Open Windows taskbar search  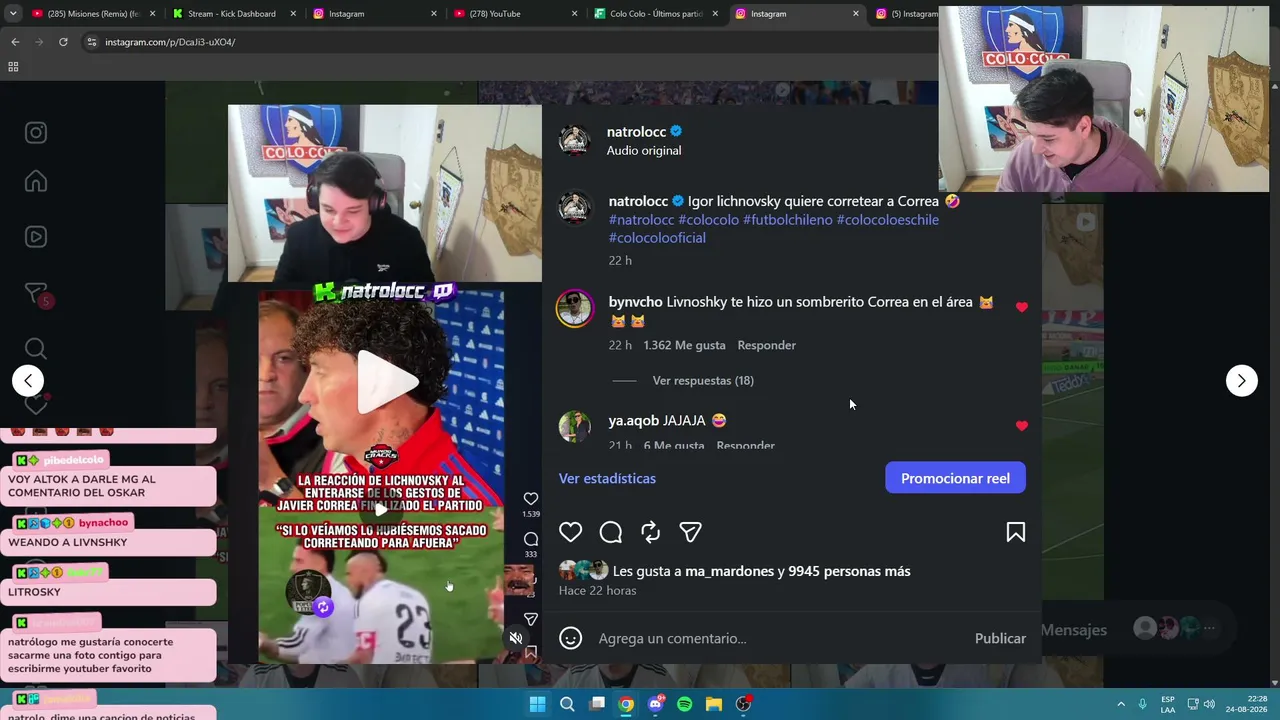tap(567, 704)
